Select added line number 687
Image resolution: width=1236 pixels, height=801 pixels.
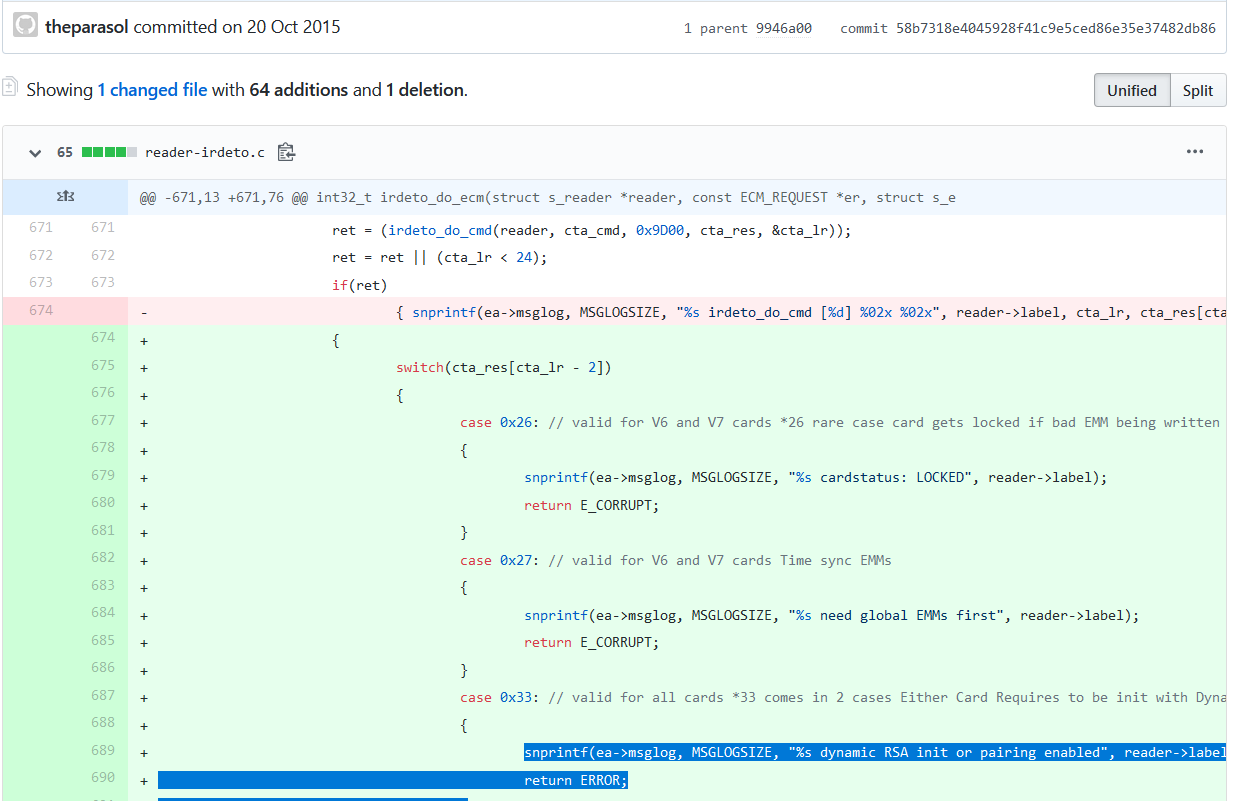[103, 695]
